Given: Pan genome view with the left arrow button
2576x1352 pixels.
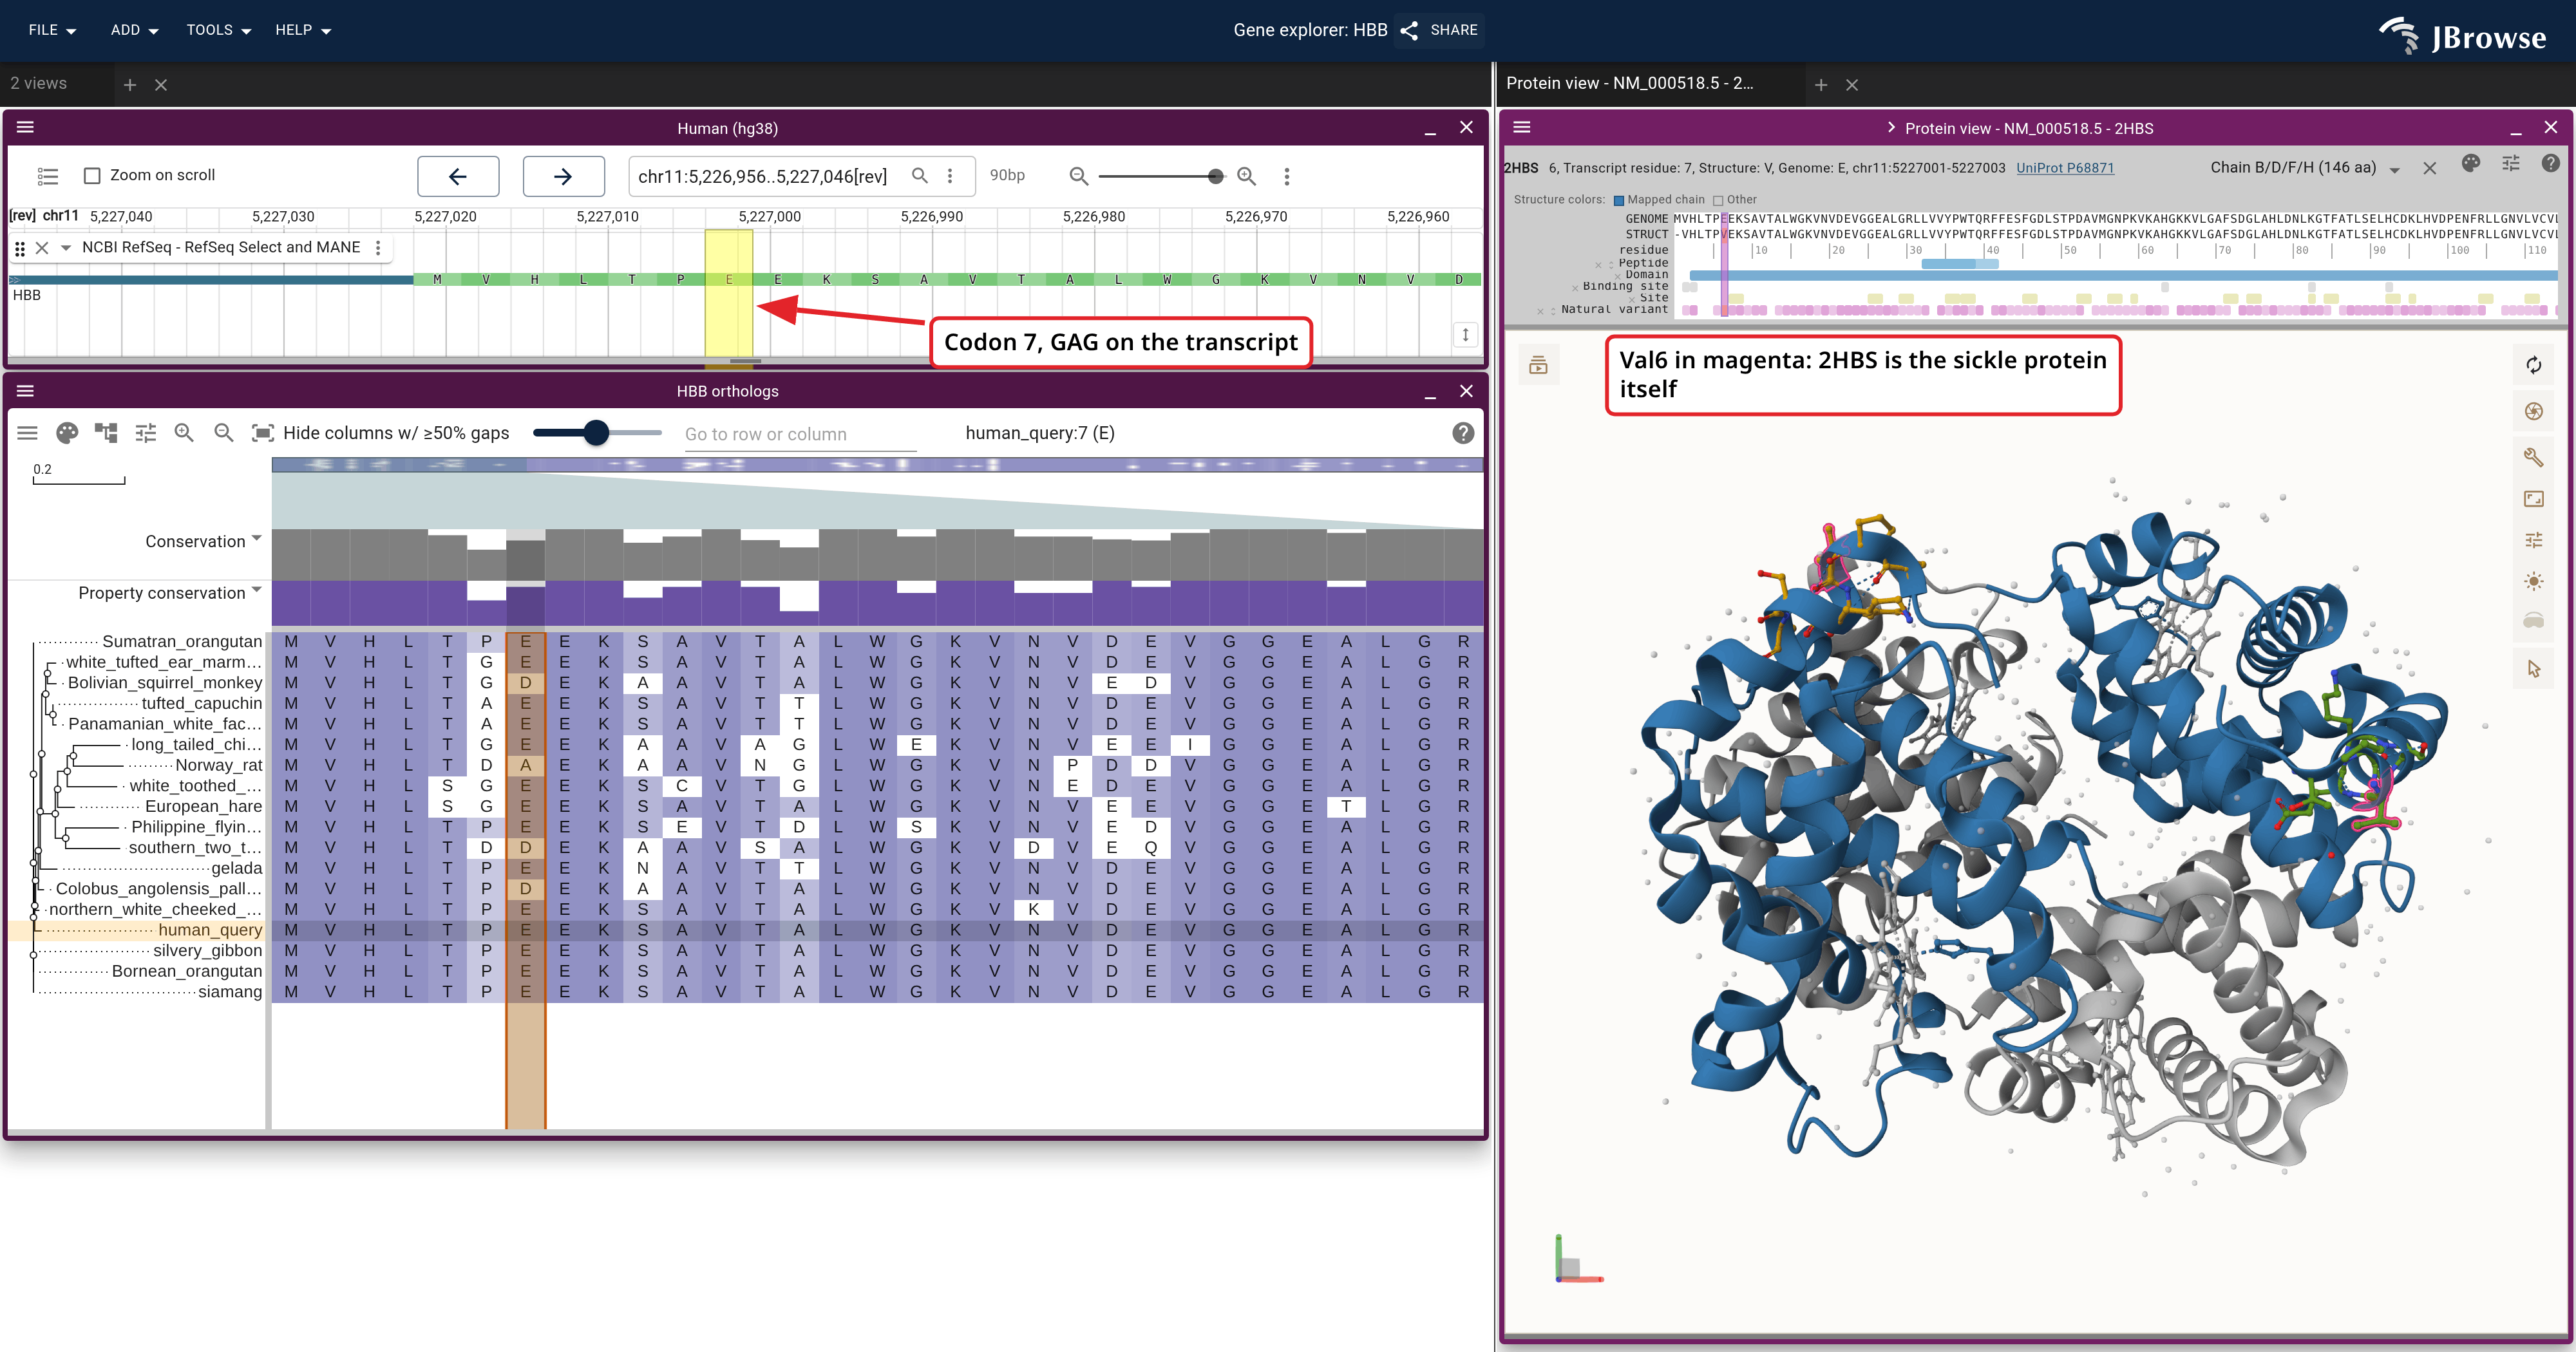Looking at the screenshot, I should click(x=458, y=176).
